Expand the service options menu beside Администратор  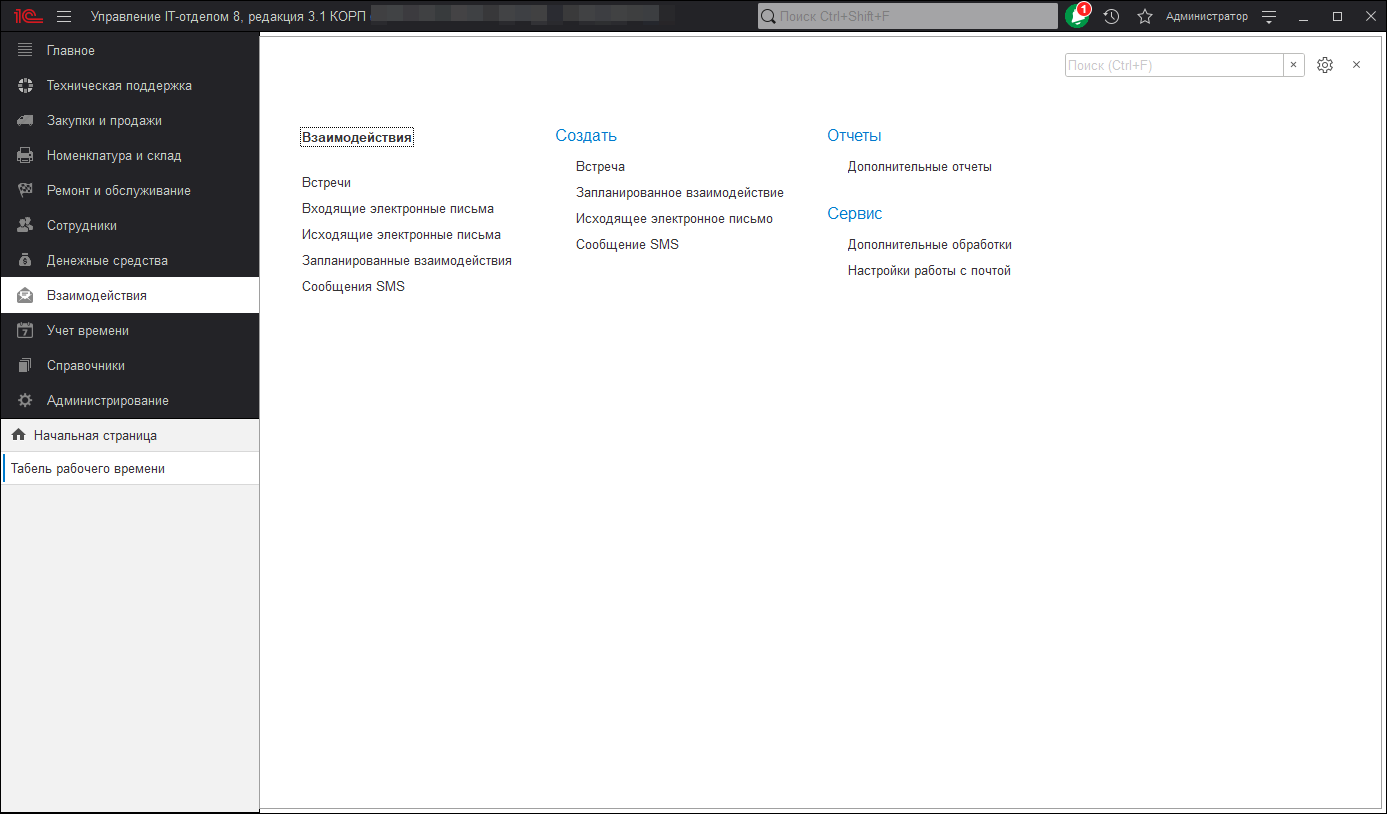pos(1269,16)
